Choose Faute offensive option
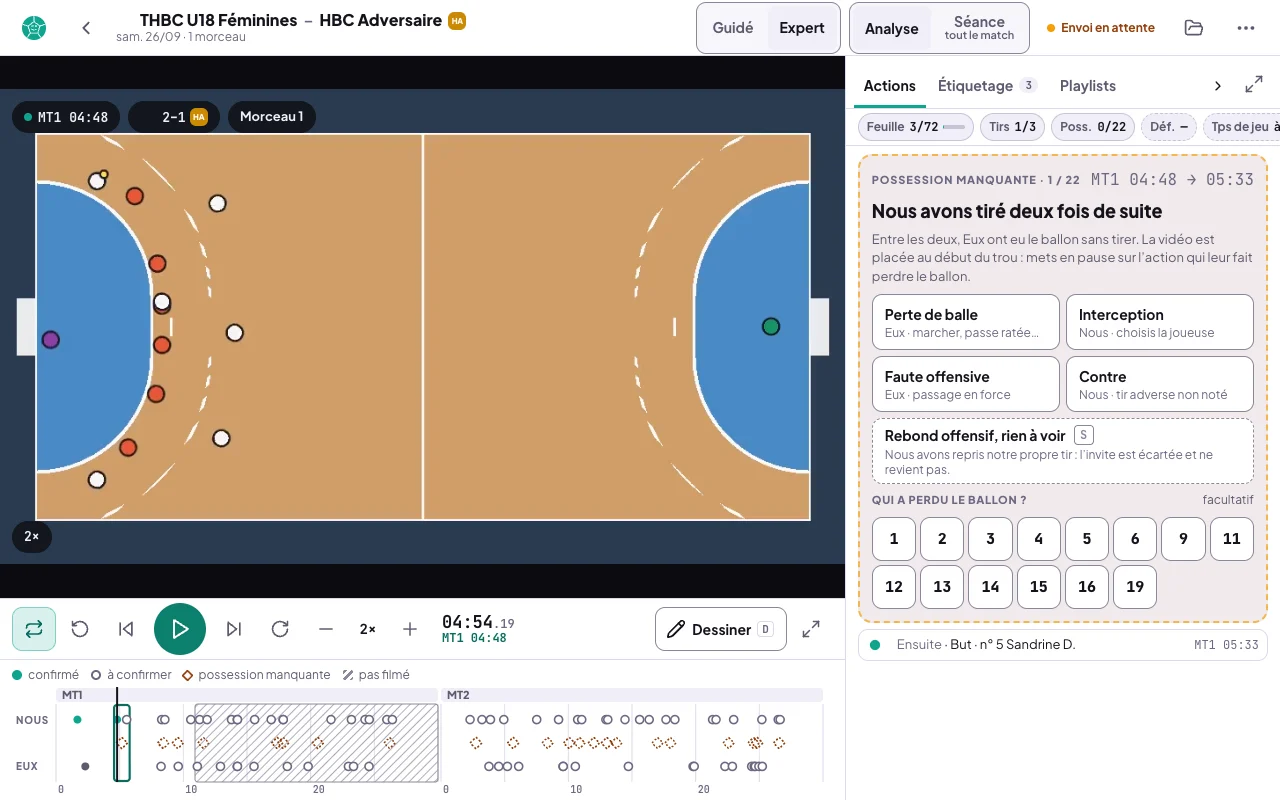Screen dimensions: 1280x800 click(x=966, y=384)
